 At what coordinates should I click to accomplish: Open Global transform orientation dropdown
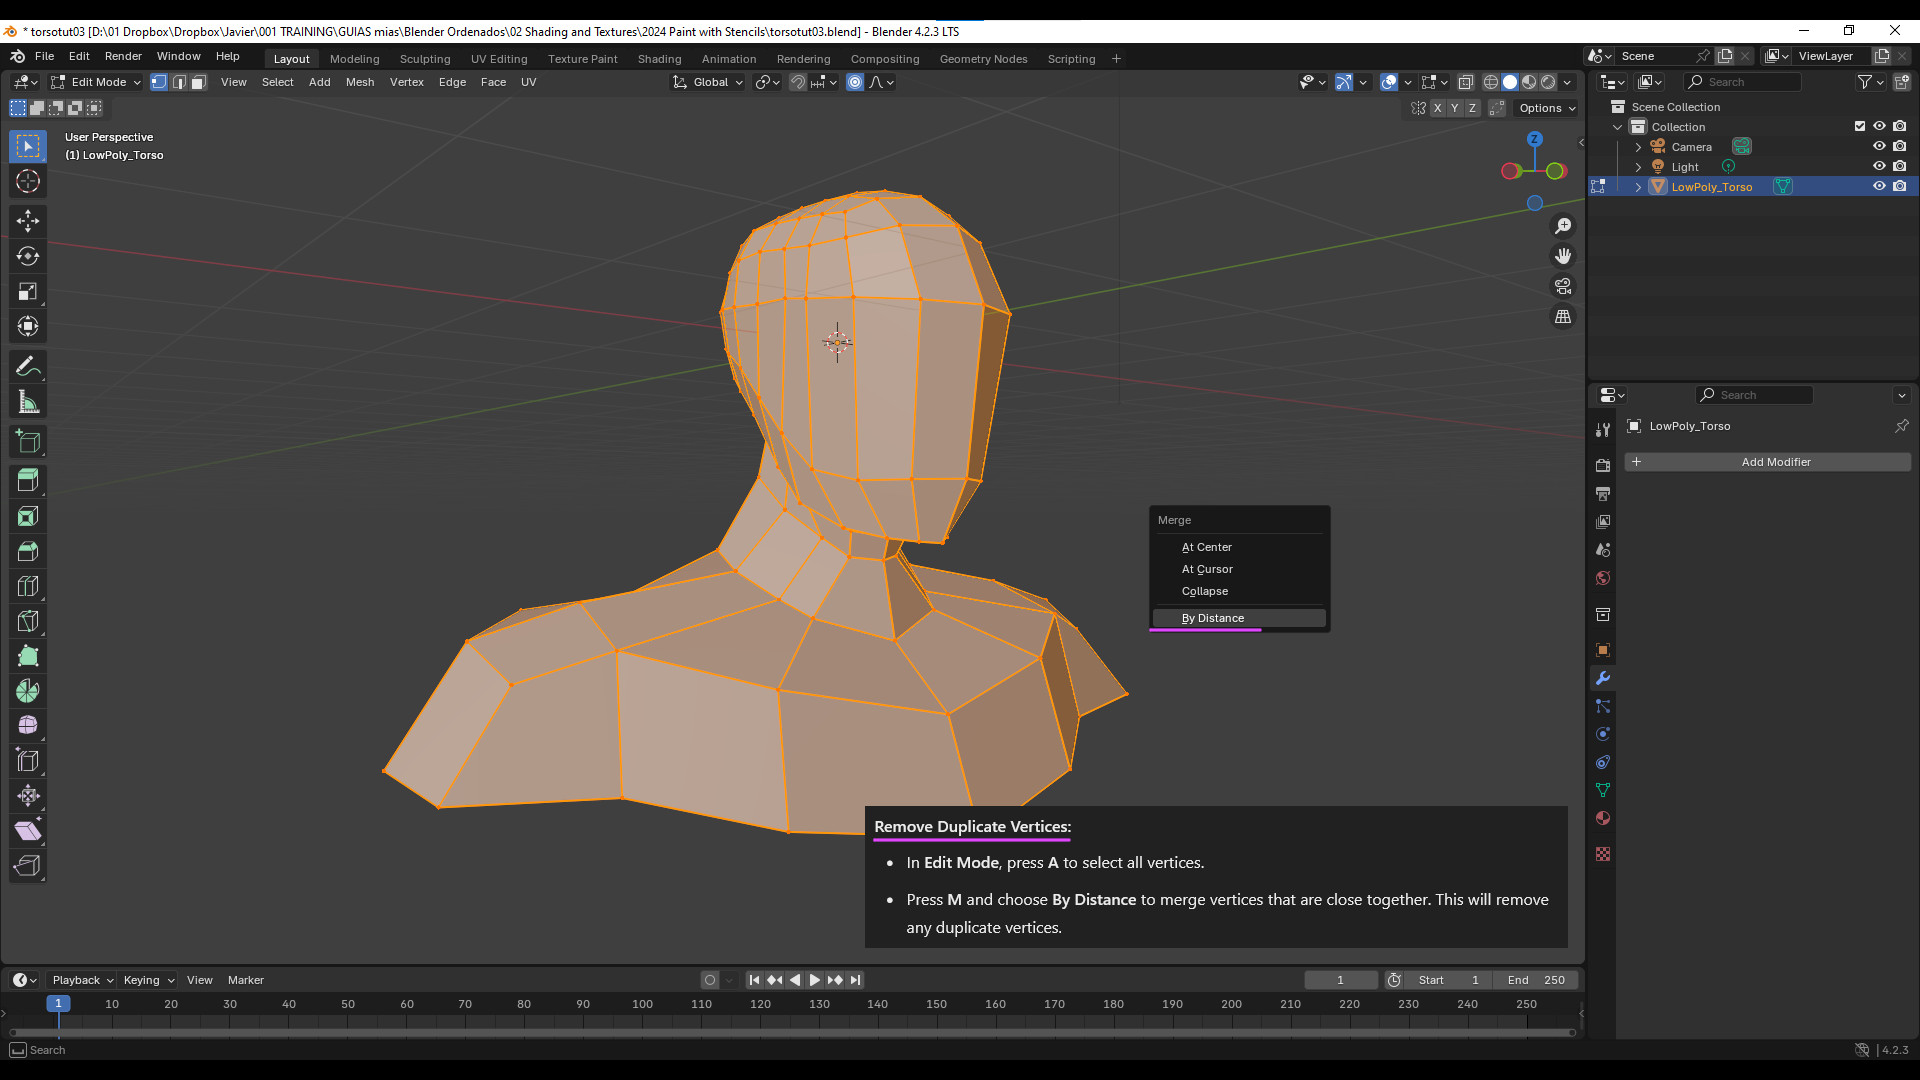[x=709, y=82]
